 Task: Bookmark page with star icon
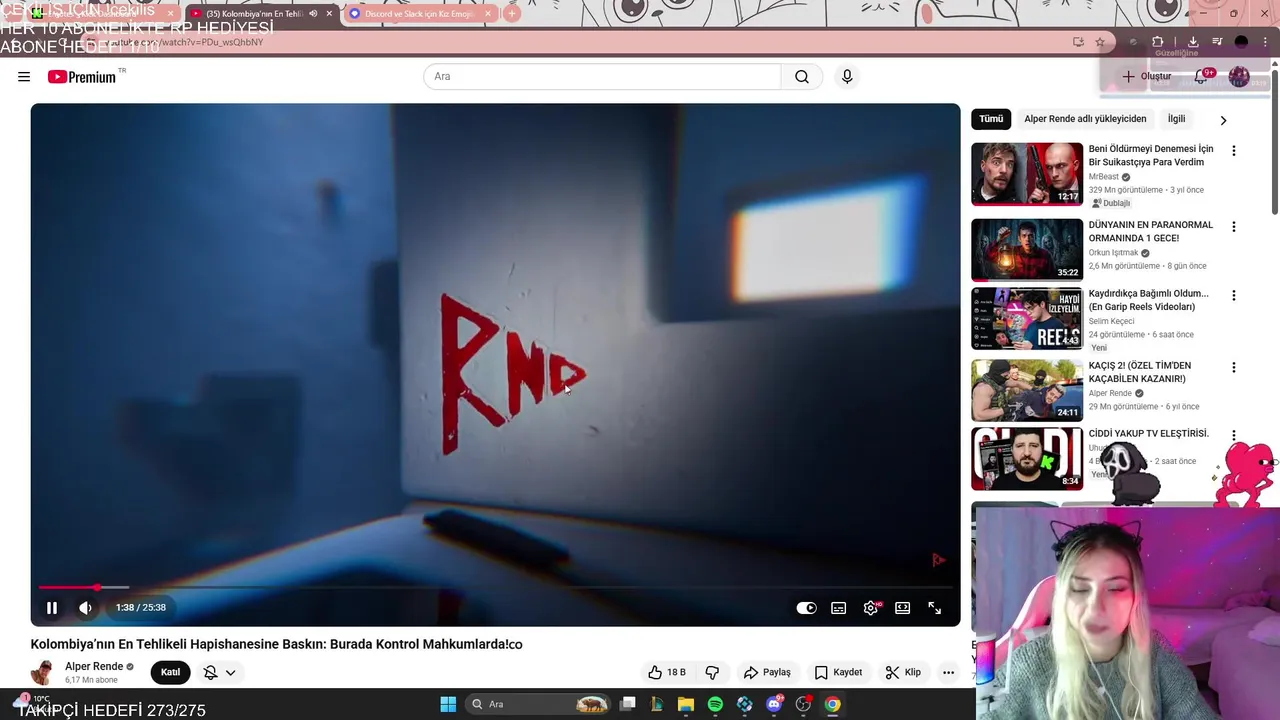pos(1100,42)
